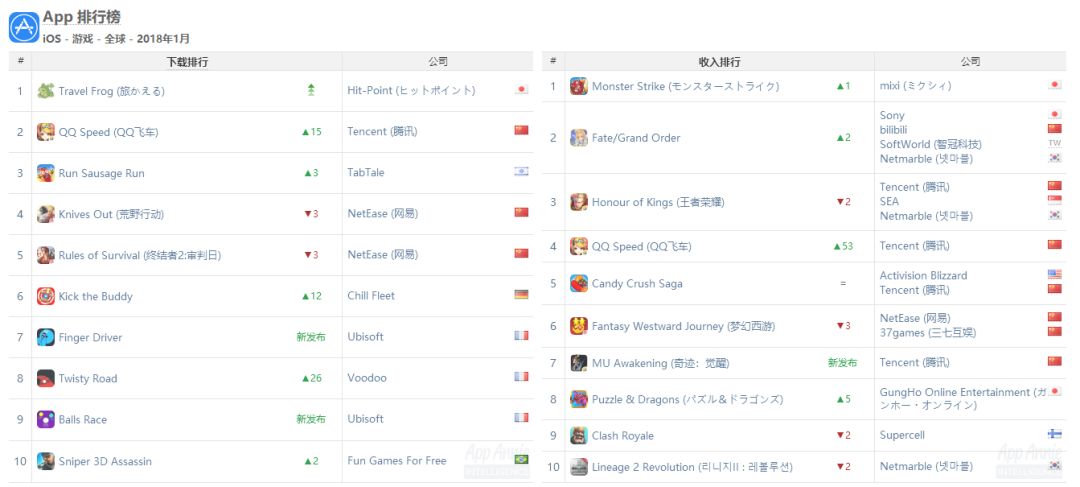Click the Clash Royale game icon

coord(579,435)
